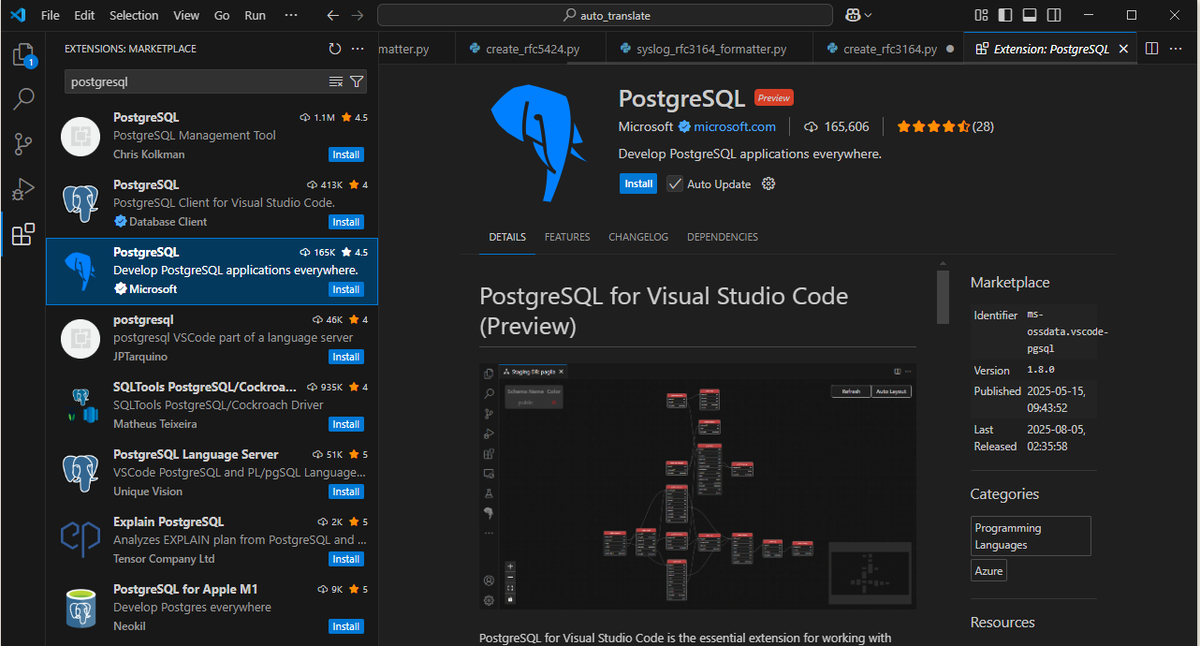The width and height of the screenshot is (1200, 646).
Task: Expand the hidden menu bar items
Action: [x=291, y=15]
